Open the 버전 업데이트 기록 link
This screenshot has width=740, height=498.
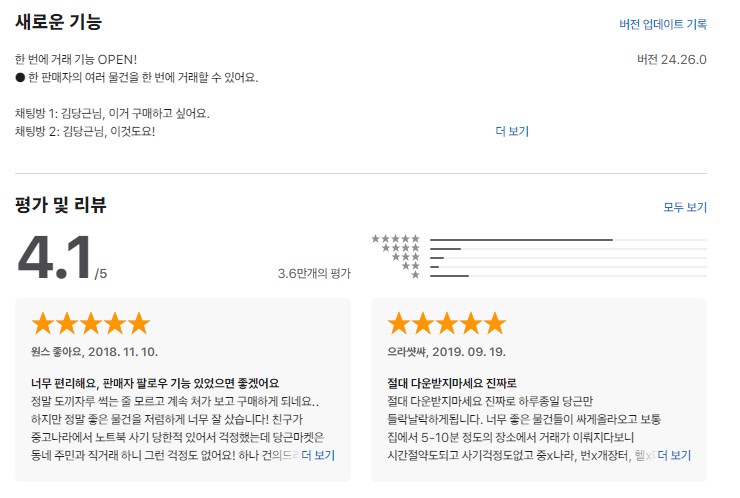[x=663, y=24]
